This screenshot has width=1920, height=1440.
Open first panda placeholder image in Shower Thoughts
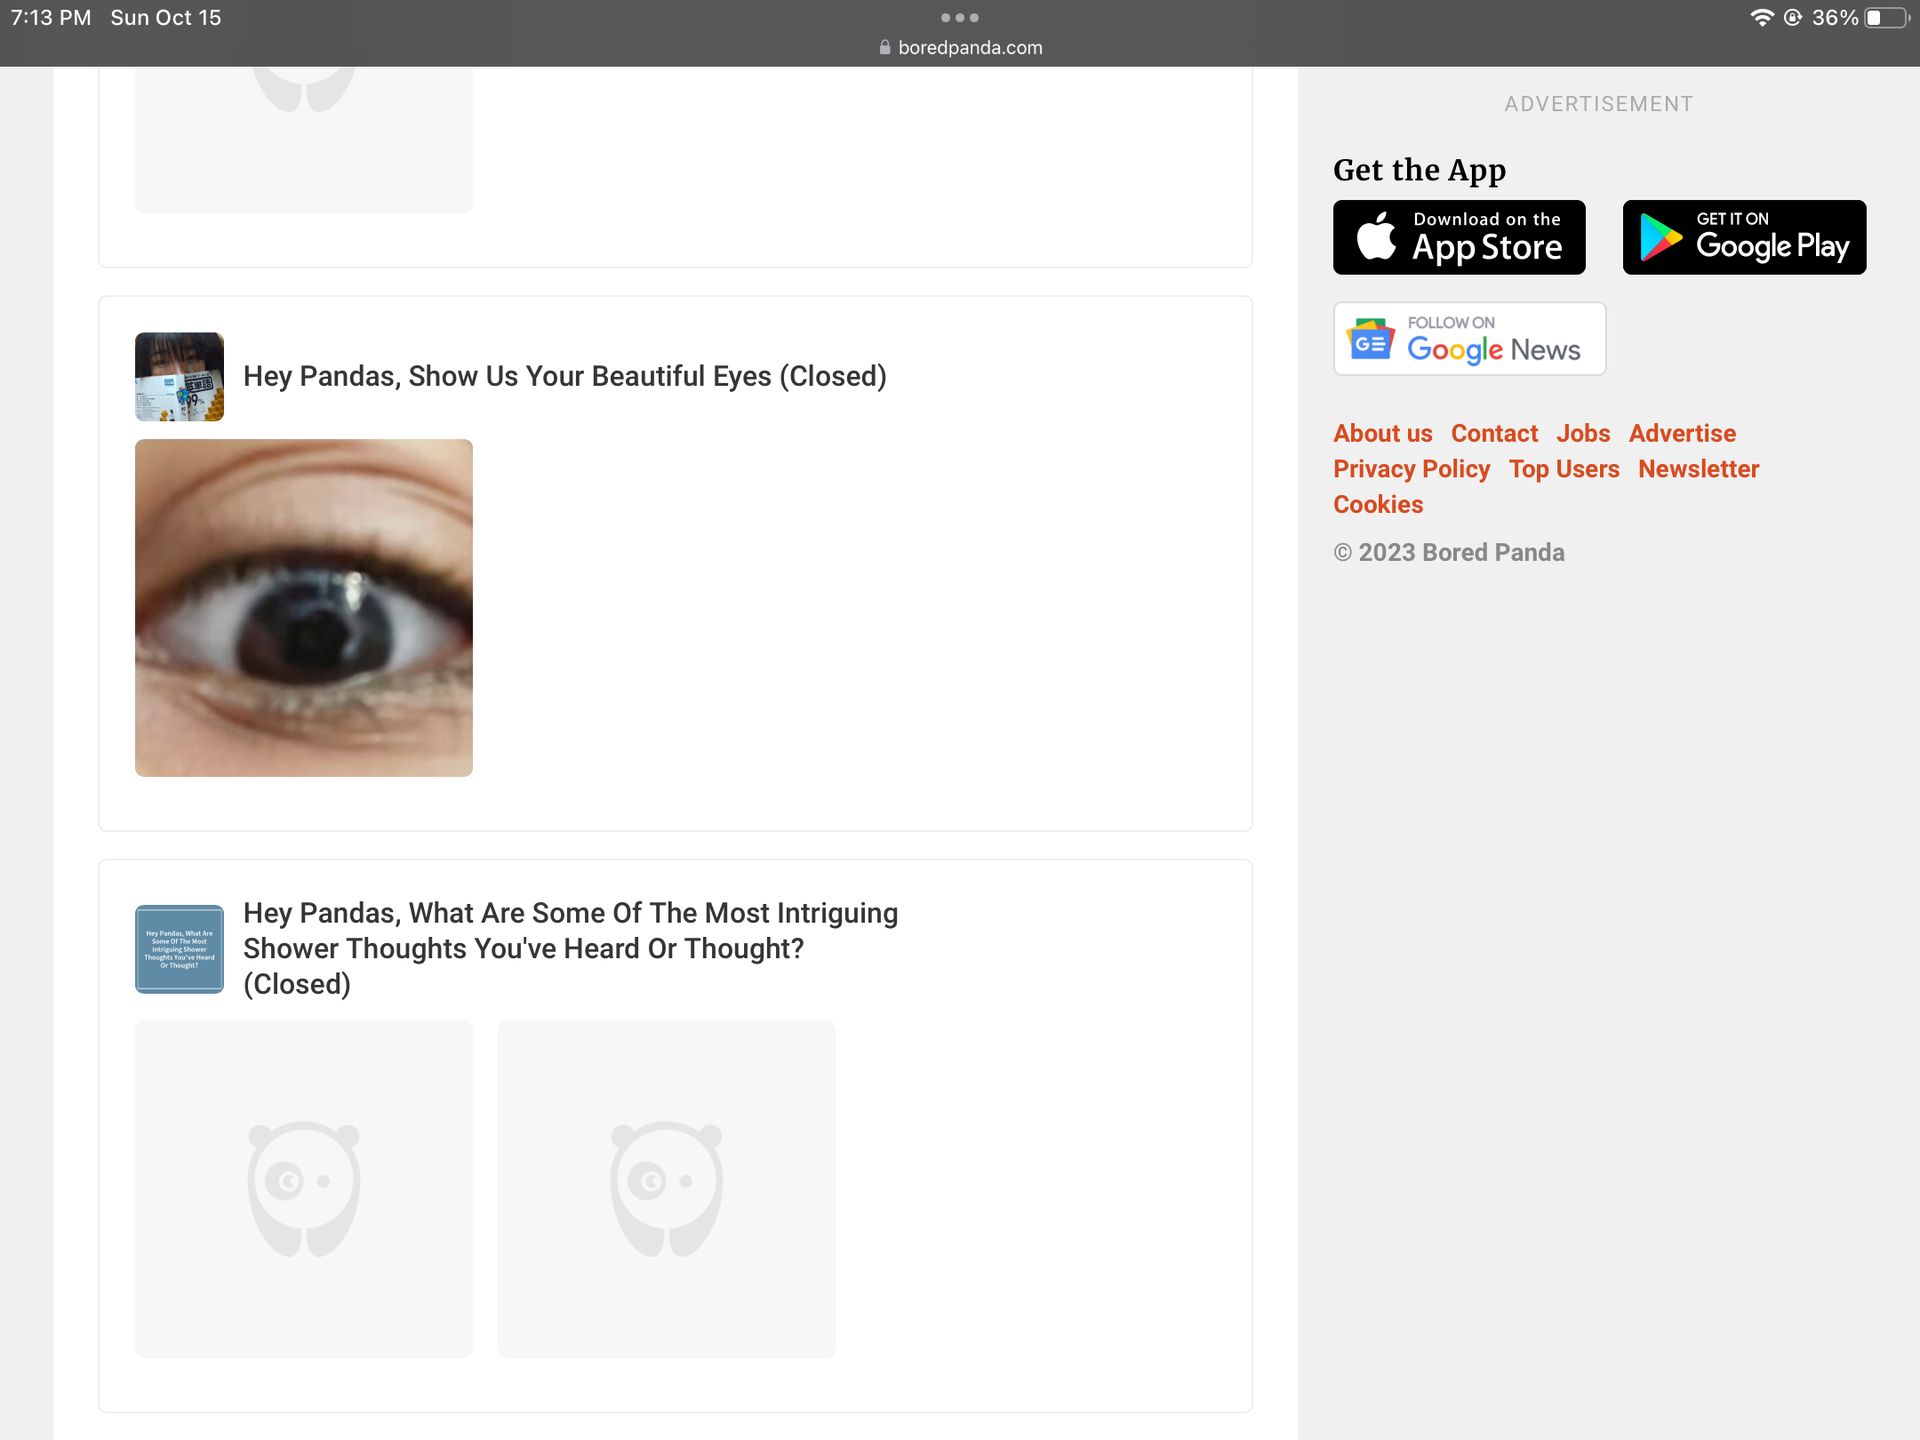click(x=303, y=1188)
